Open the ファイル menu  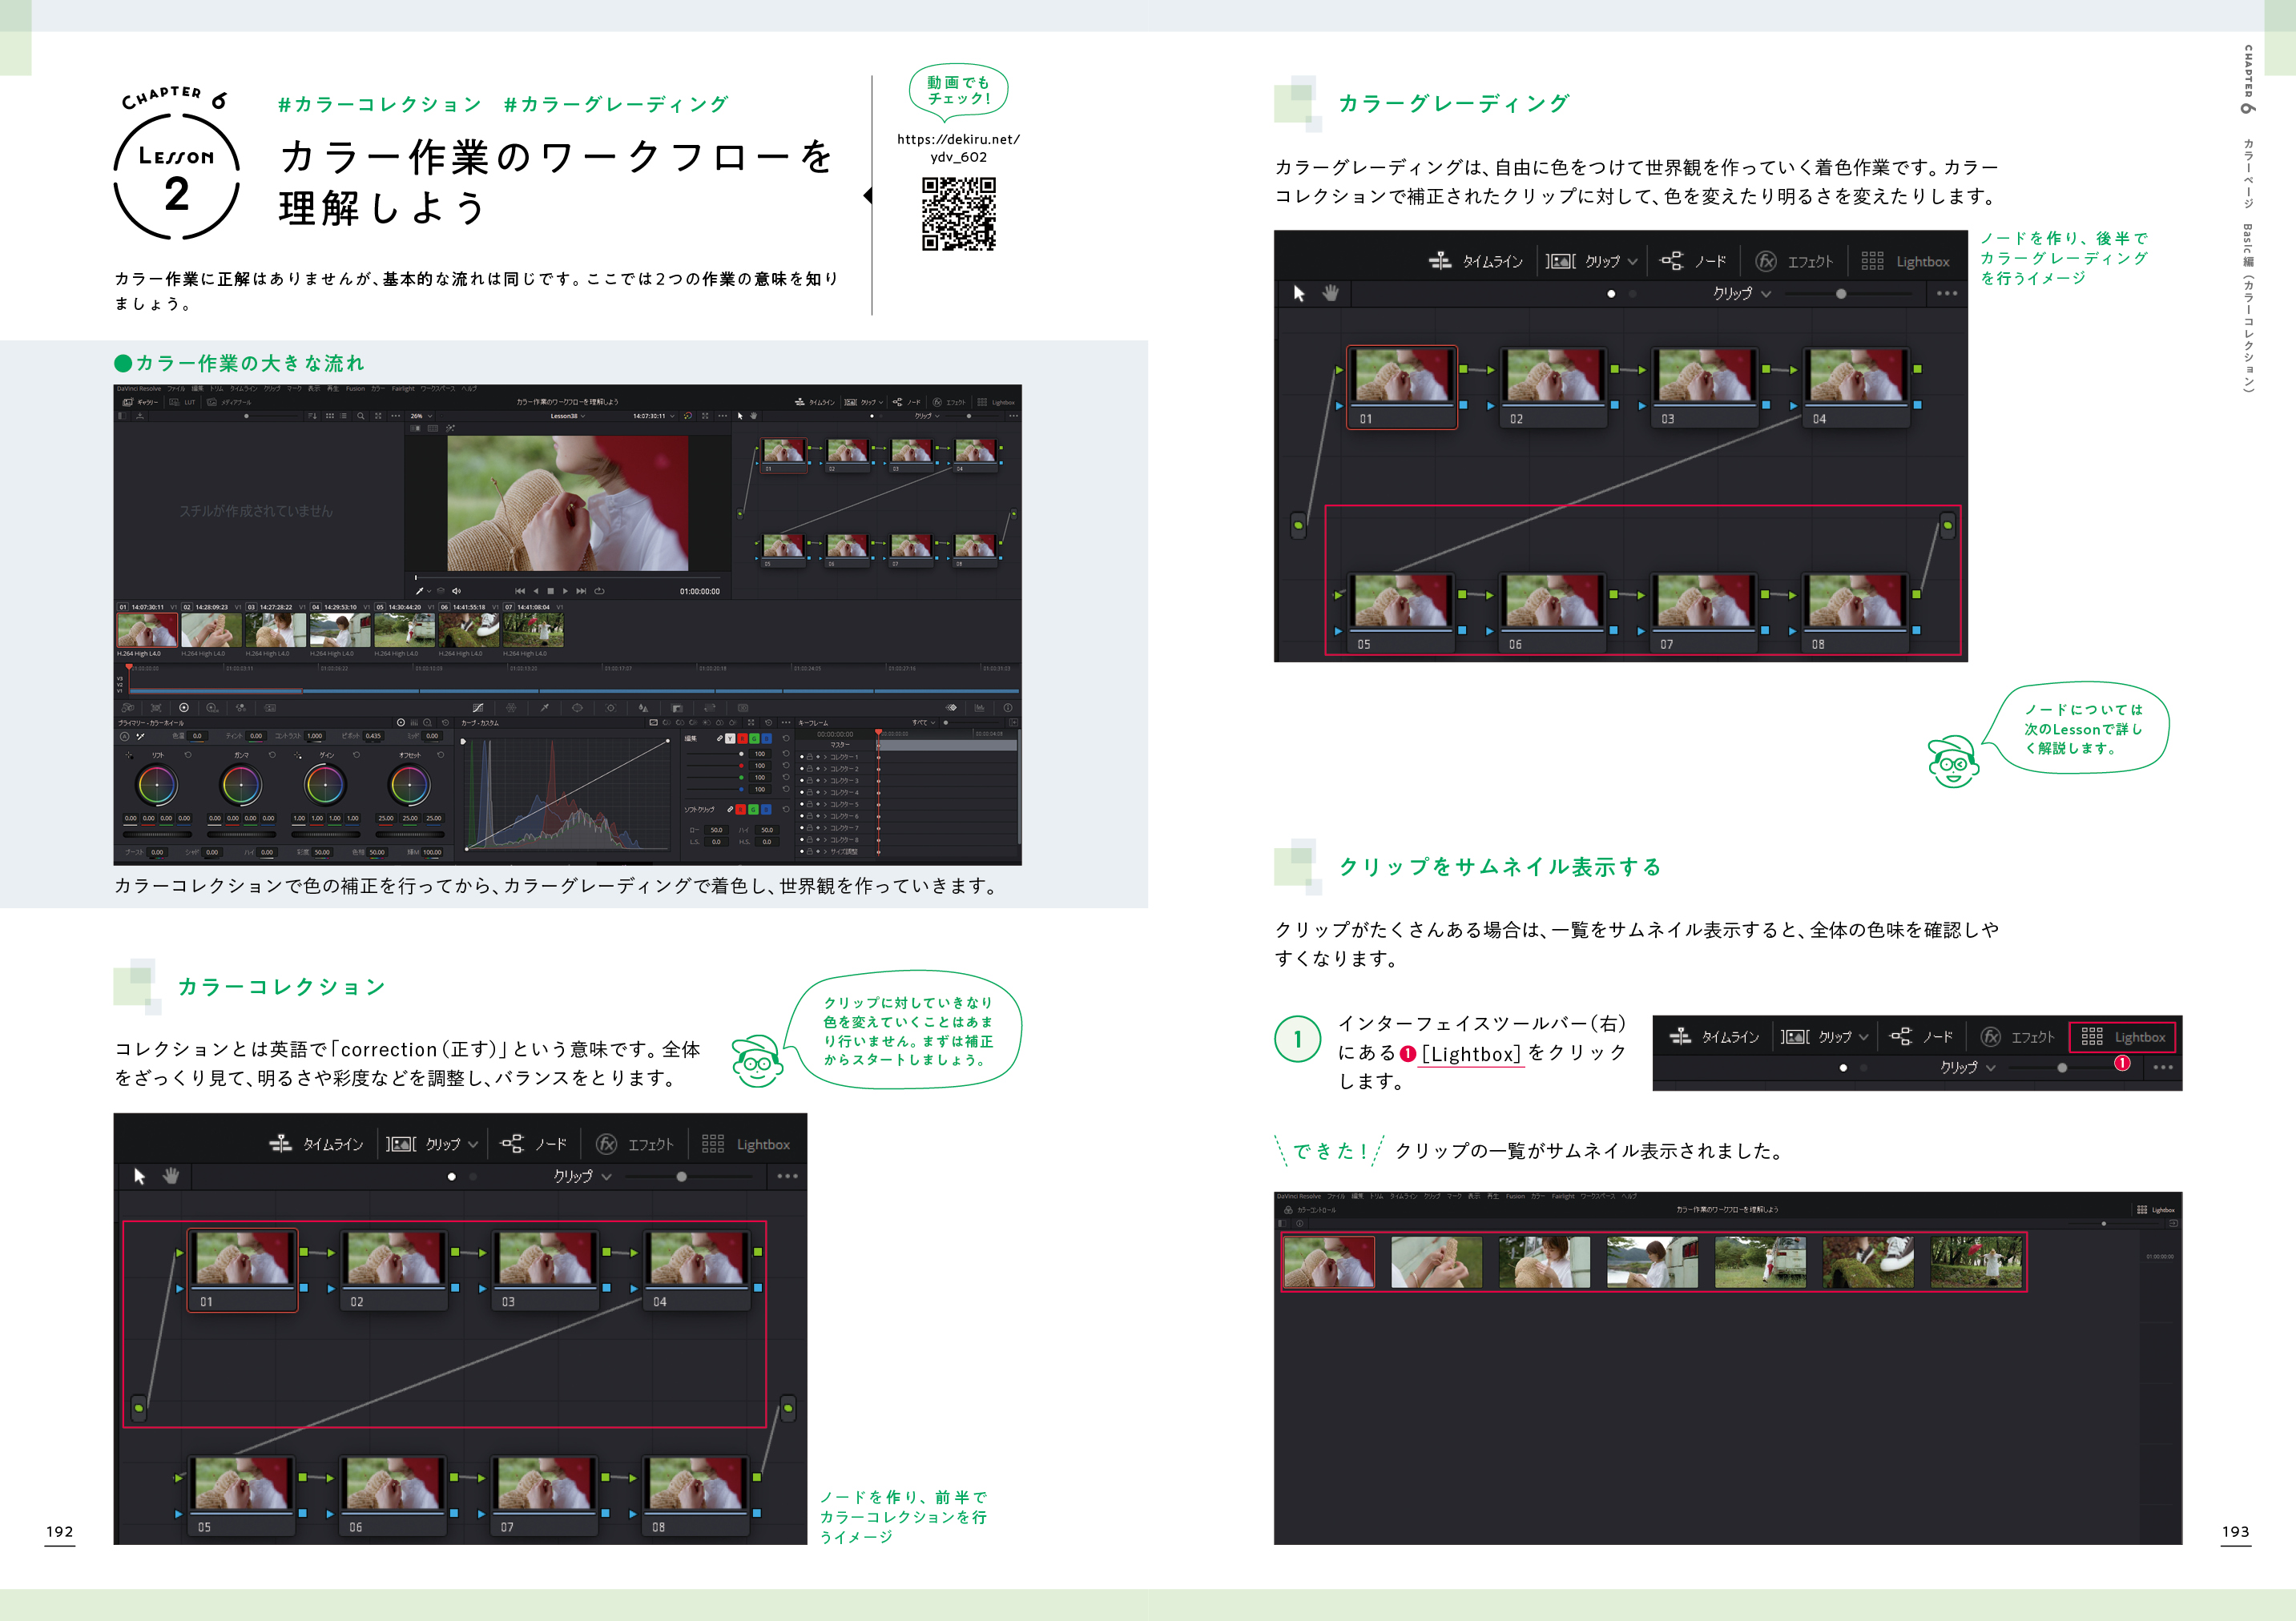point(177,390)
